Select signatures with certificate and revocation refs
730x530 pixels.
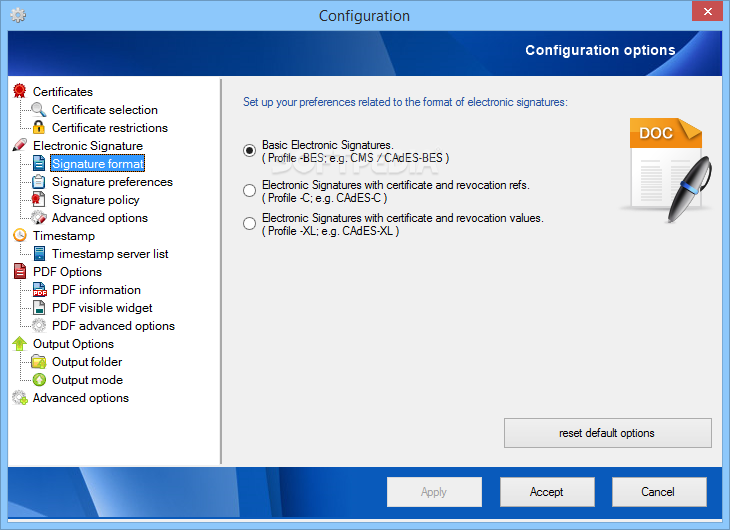coord(250,190)
